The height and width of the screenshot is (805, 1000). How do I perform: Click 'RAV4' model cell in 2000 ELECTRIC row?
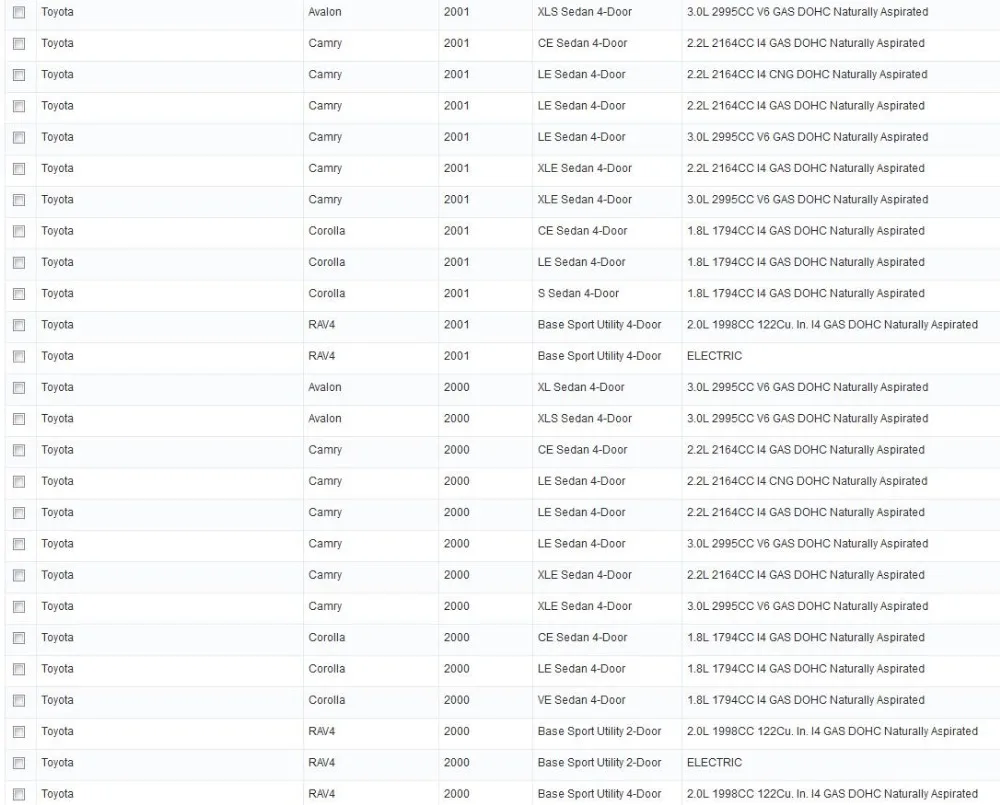coord(321,762)
